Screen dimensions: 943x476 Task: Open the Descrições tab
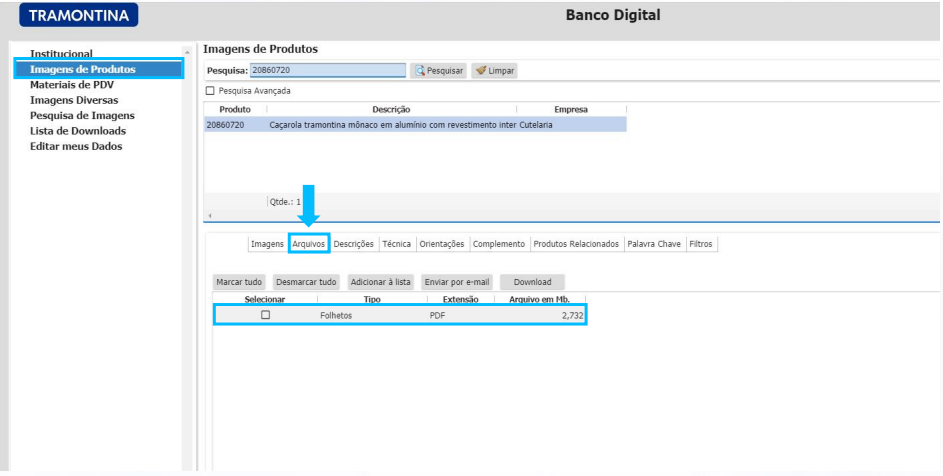tap(354, 244)
